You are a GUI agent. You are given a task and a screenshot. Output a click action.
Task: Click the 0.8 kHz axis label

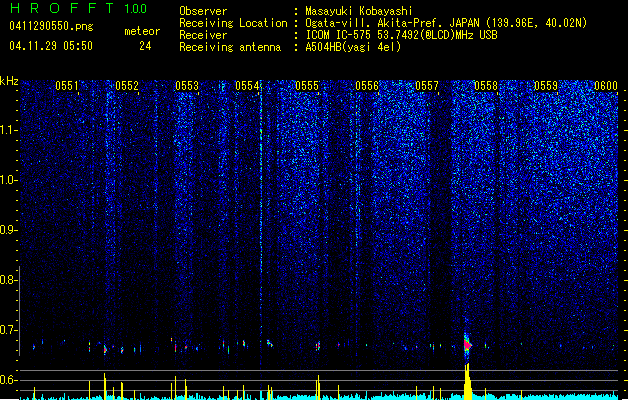coord(8,280)
